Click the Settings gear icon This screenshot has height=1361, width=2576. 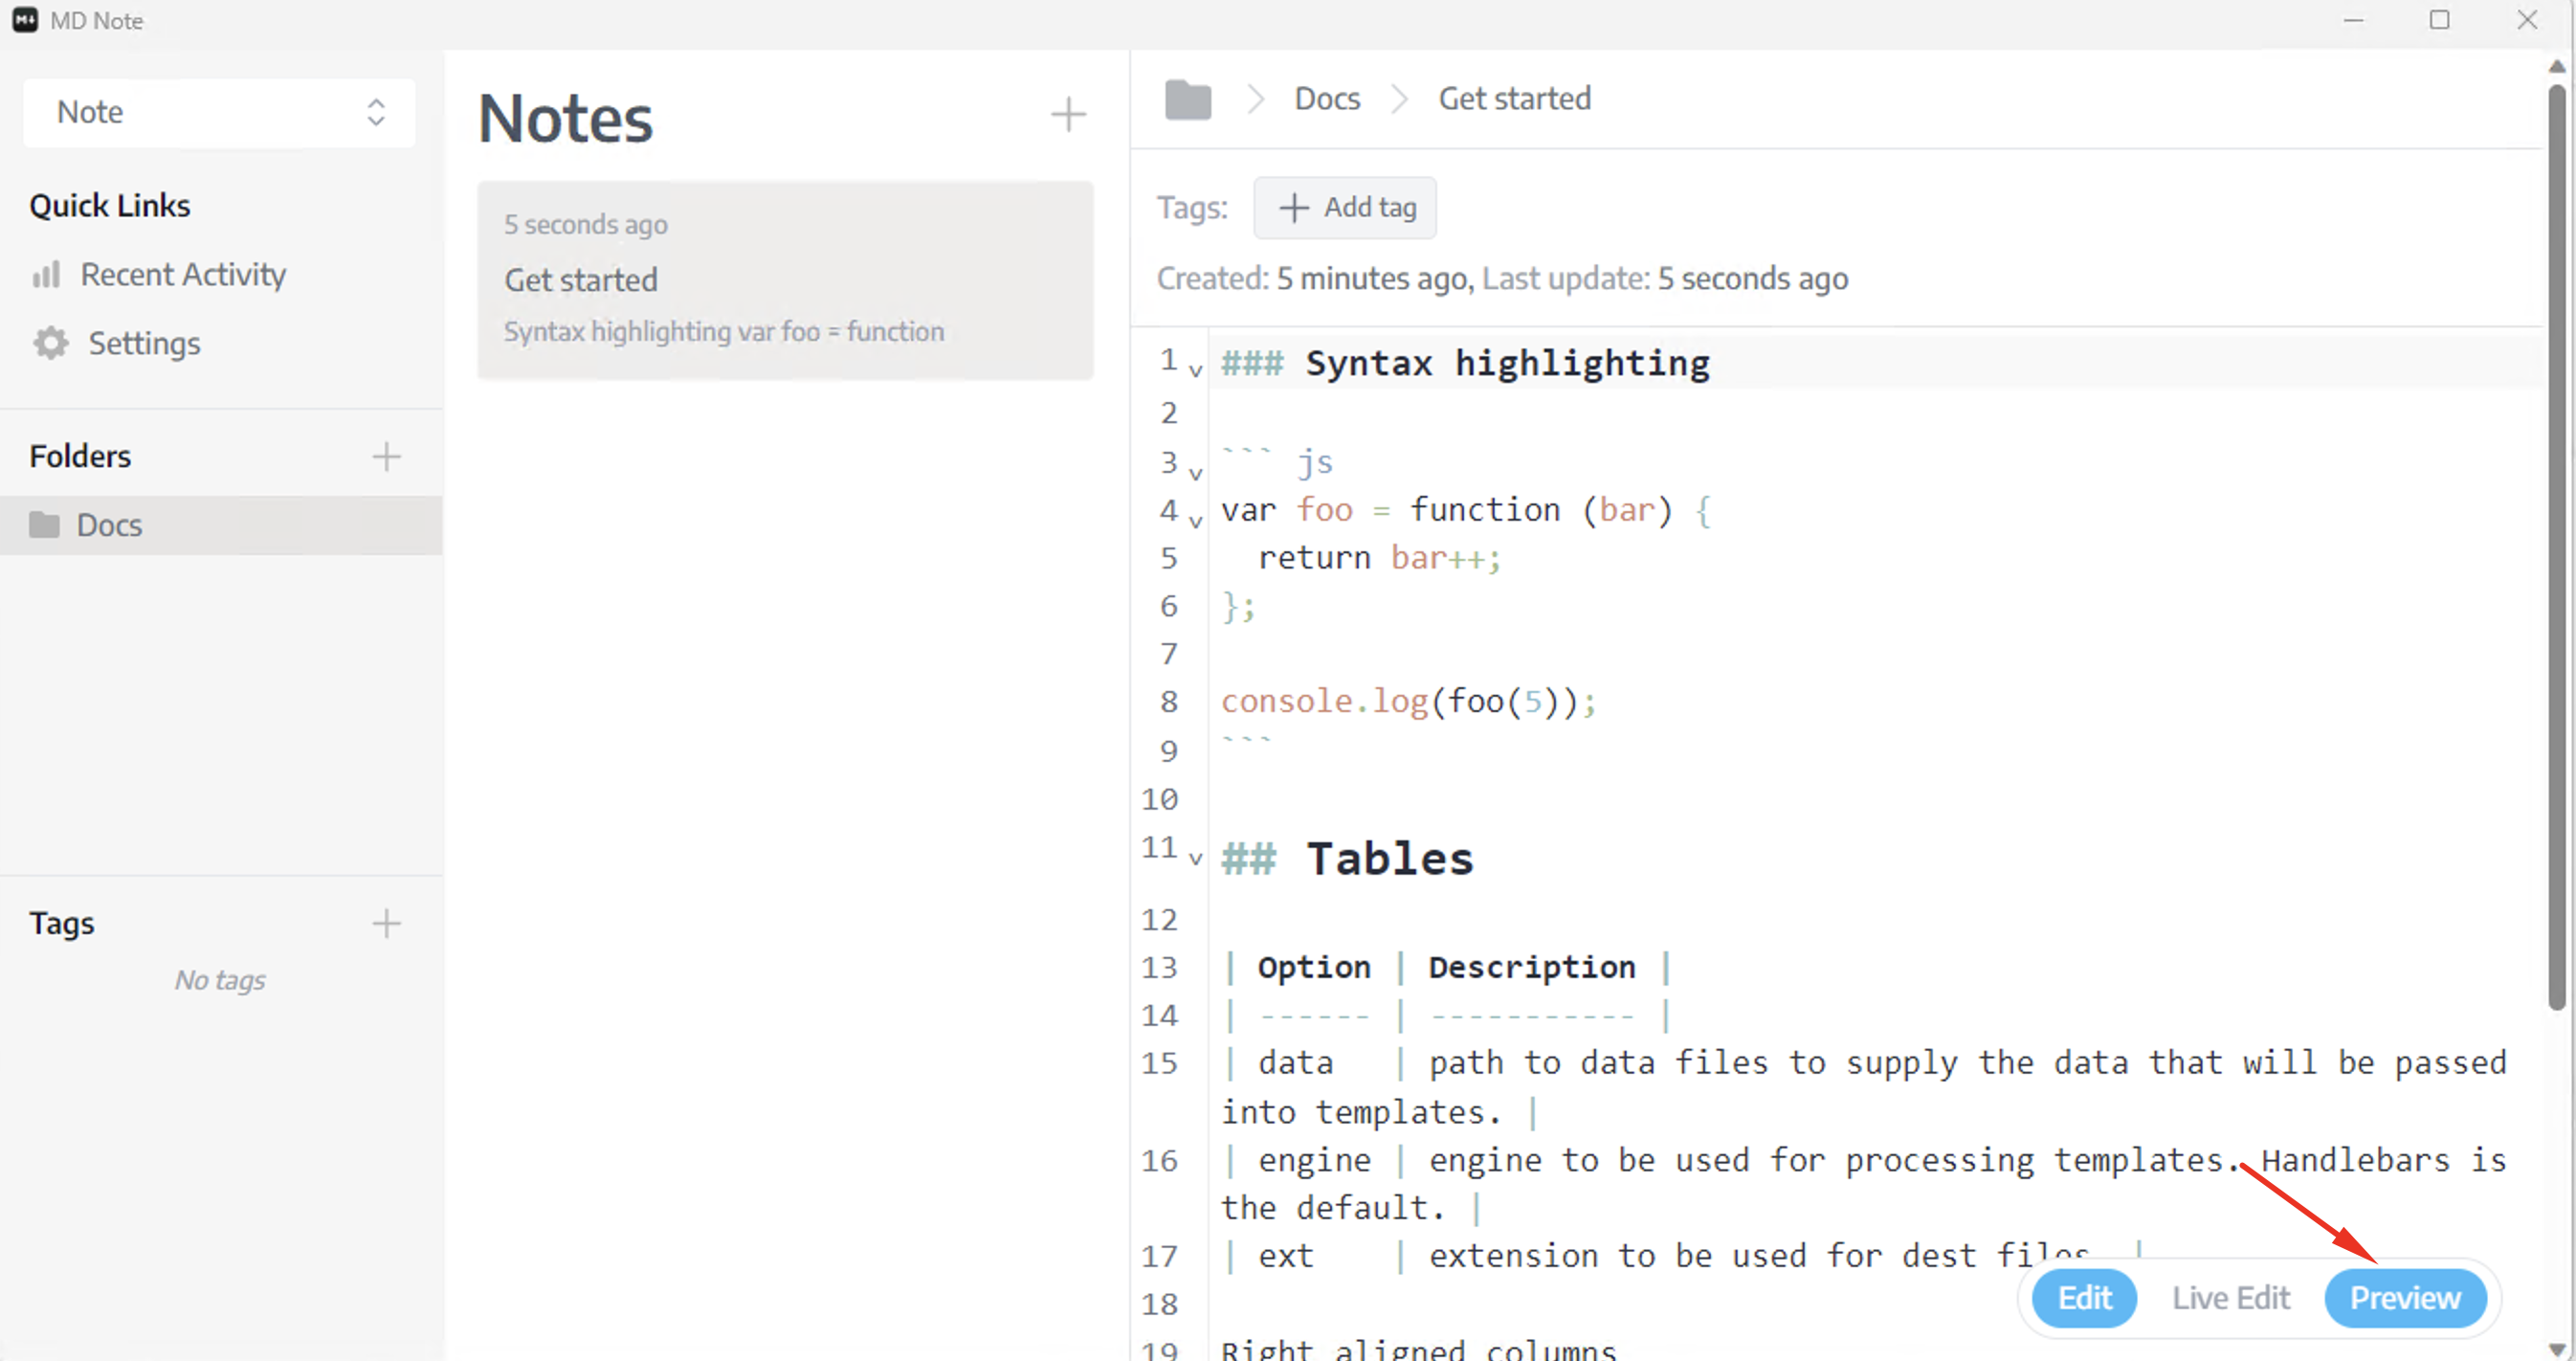(50, 343)
